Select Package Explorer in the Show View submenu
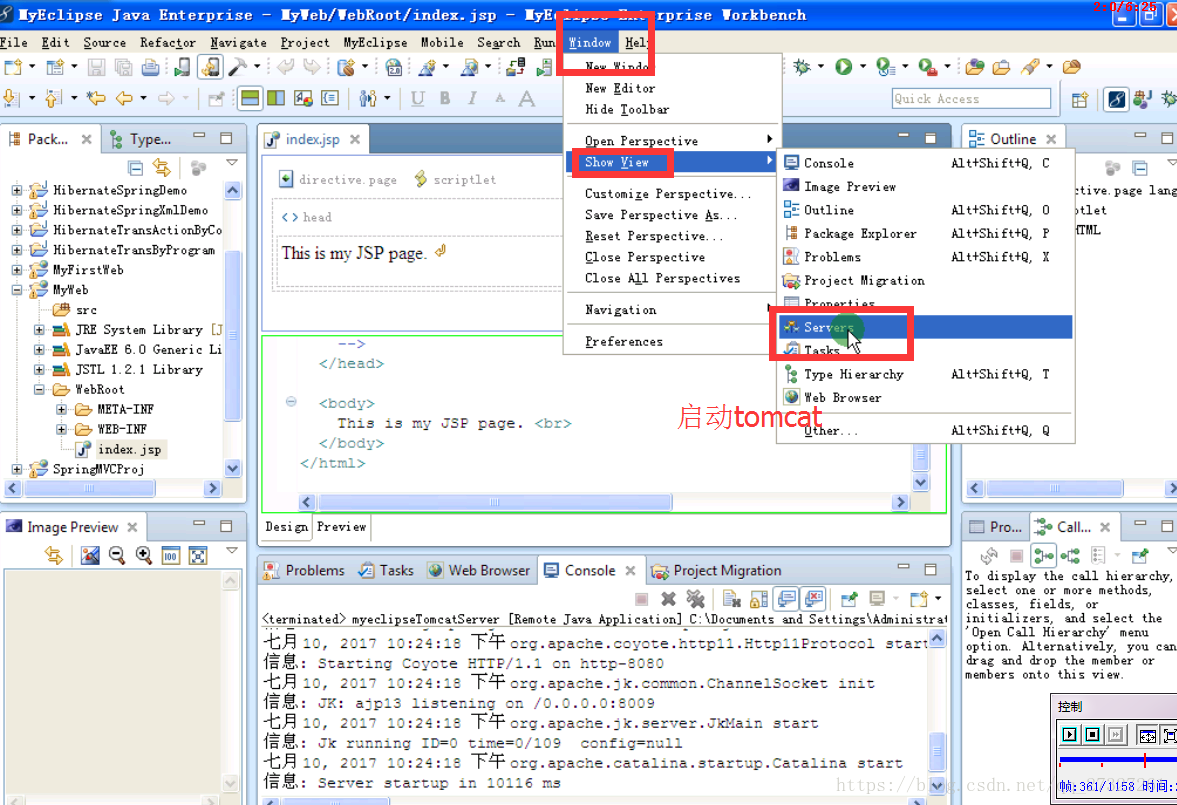This screenshot has width=1177, height=805. click(x=925, y=234)
